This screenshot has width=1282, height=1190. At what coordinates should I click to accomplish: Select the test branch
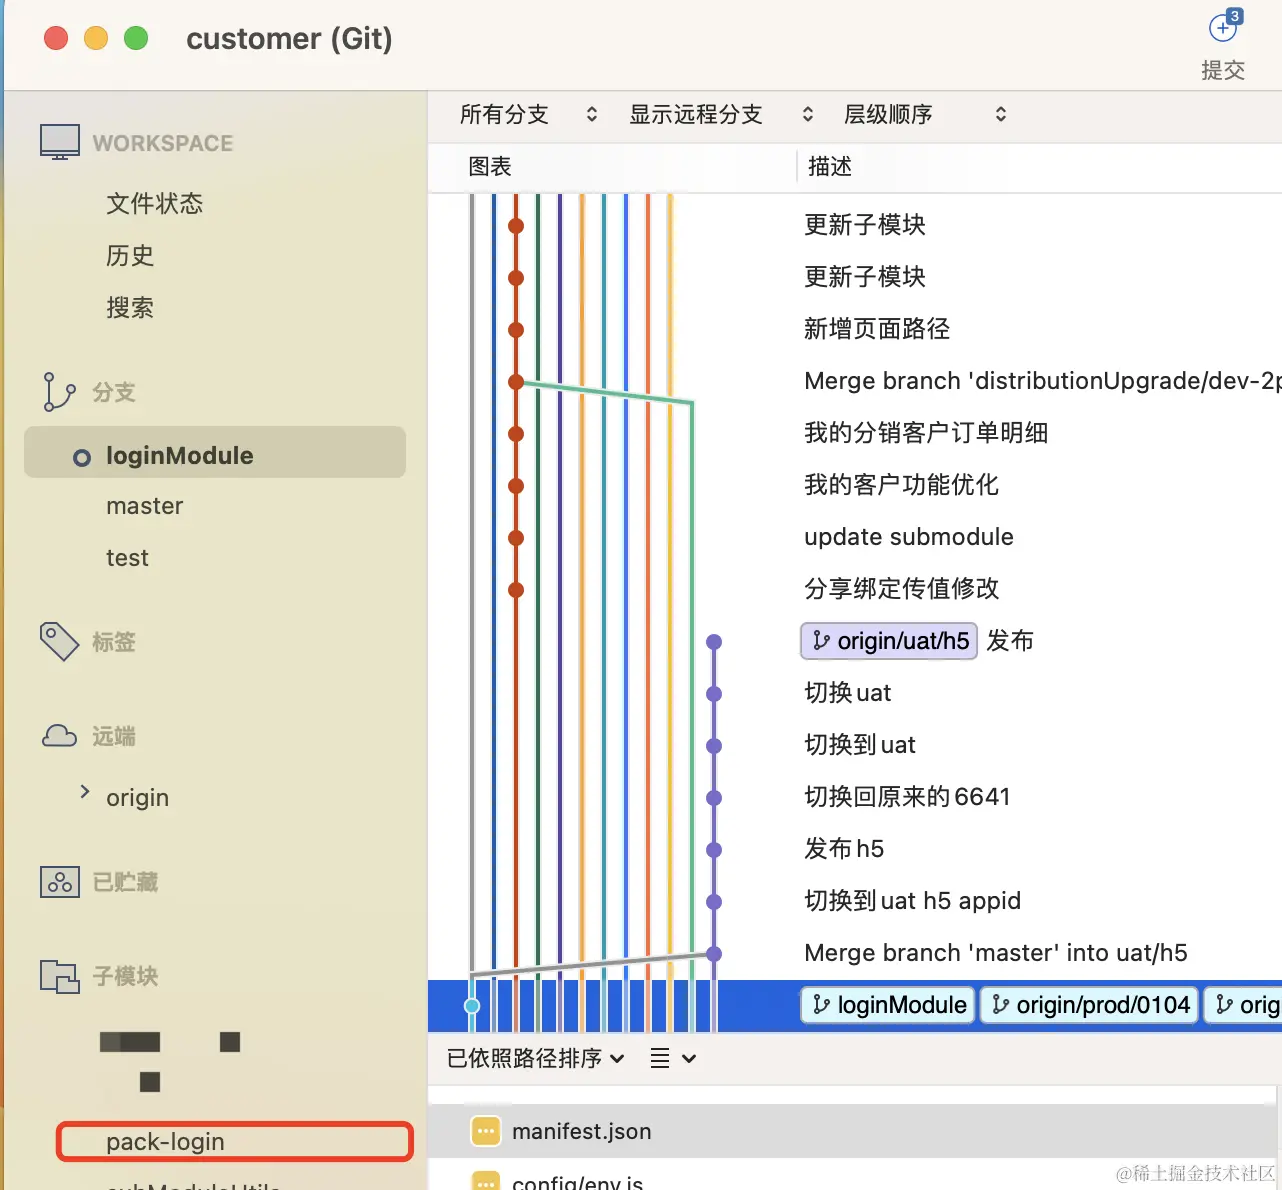click(127, 558)
